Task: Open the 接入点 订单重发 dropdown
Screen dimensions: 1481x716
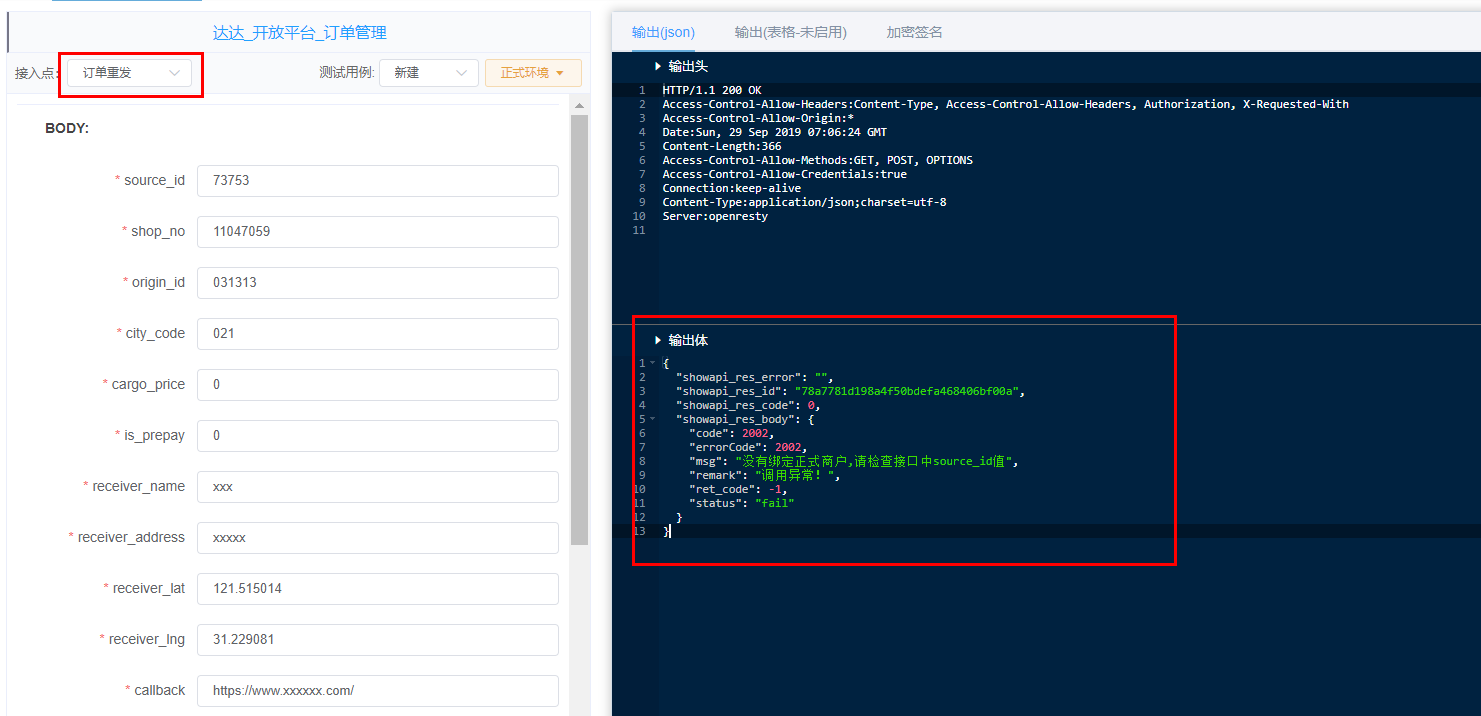Action: tap(129, 73)
